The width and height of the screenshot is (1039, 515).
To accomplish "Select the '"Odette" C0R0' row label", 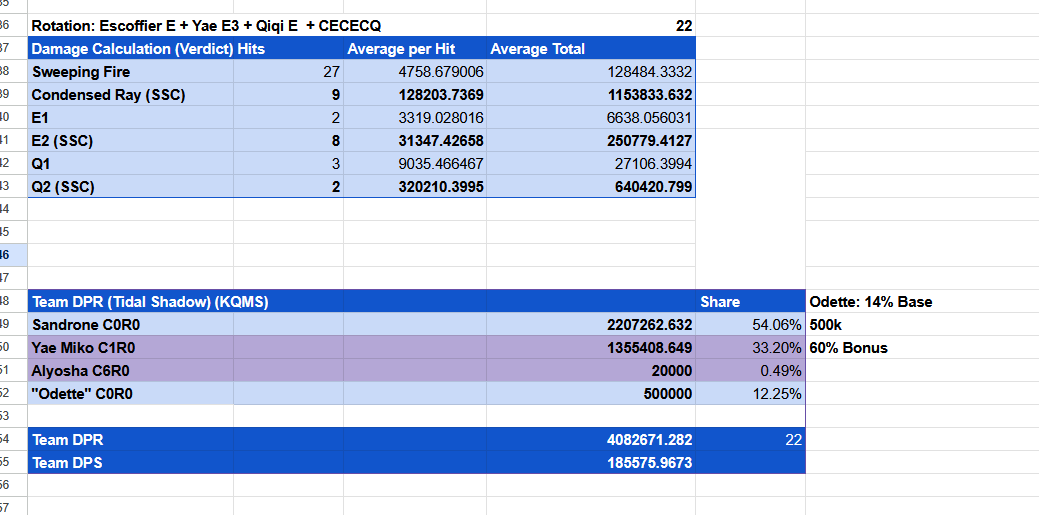I will [131, 393].
